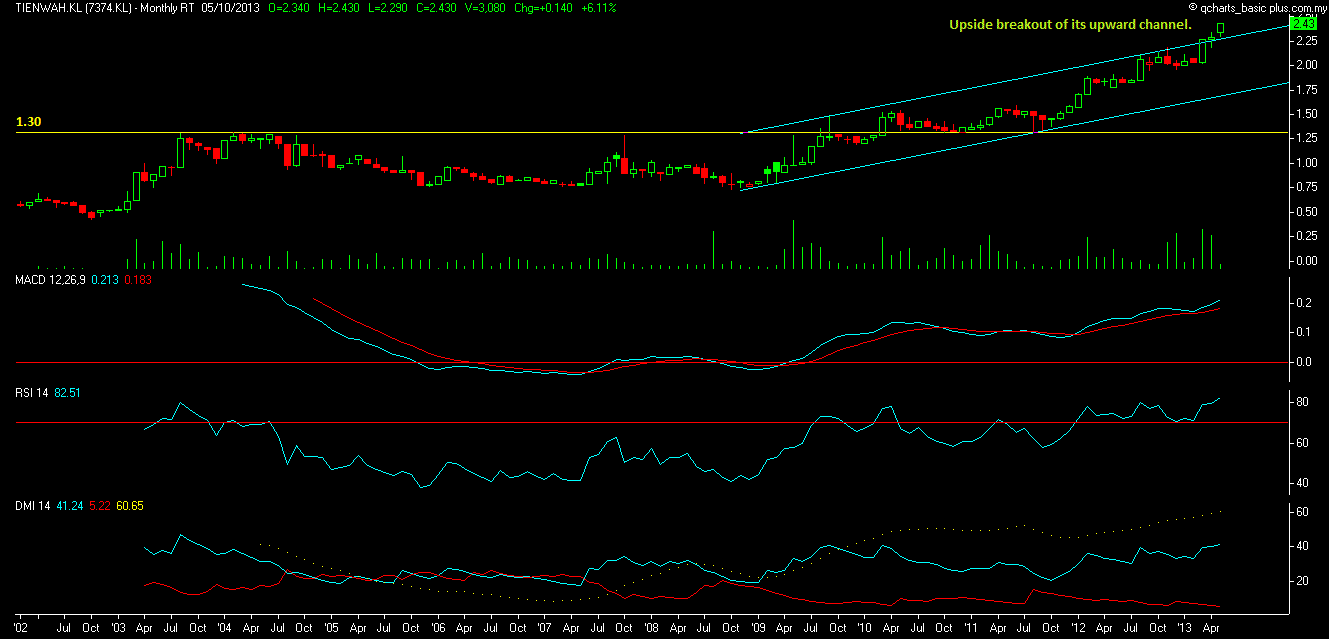Click the green current price tag on price axis
This screenshot has height=639, width=1329.
1302,23
